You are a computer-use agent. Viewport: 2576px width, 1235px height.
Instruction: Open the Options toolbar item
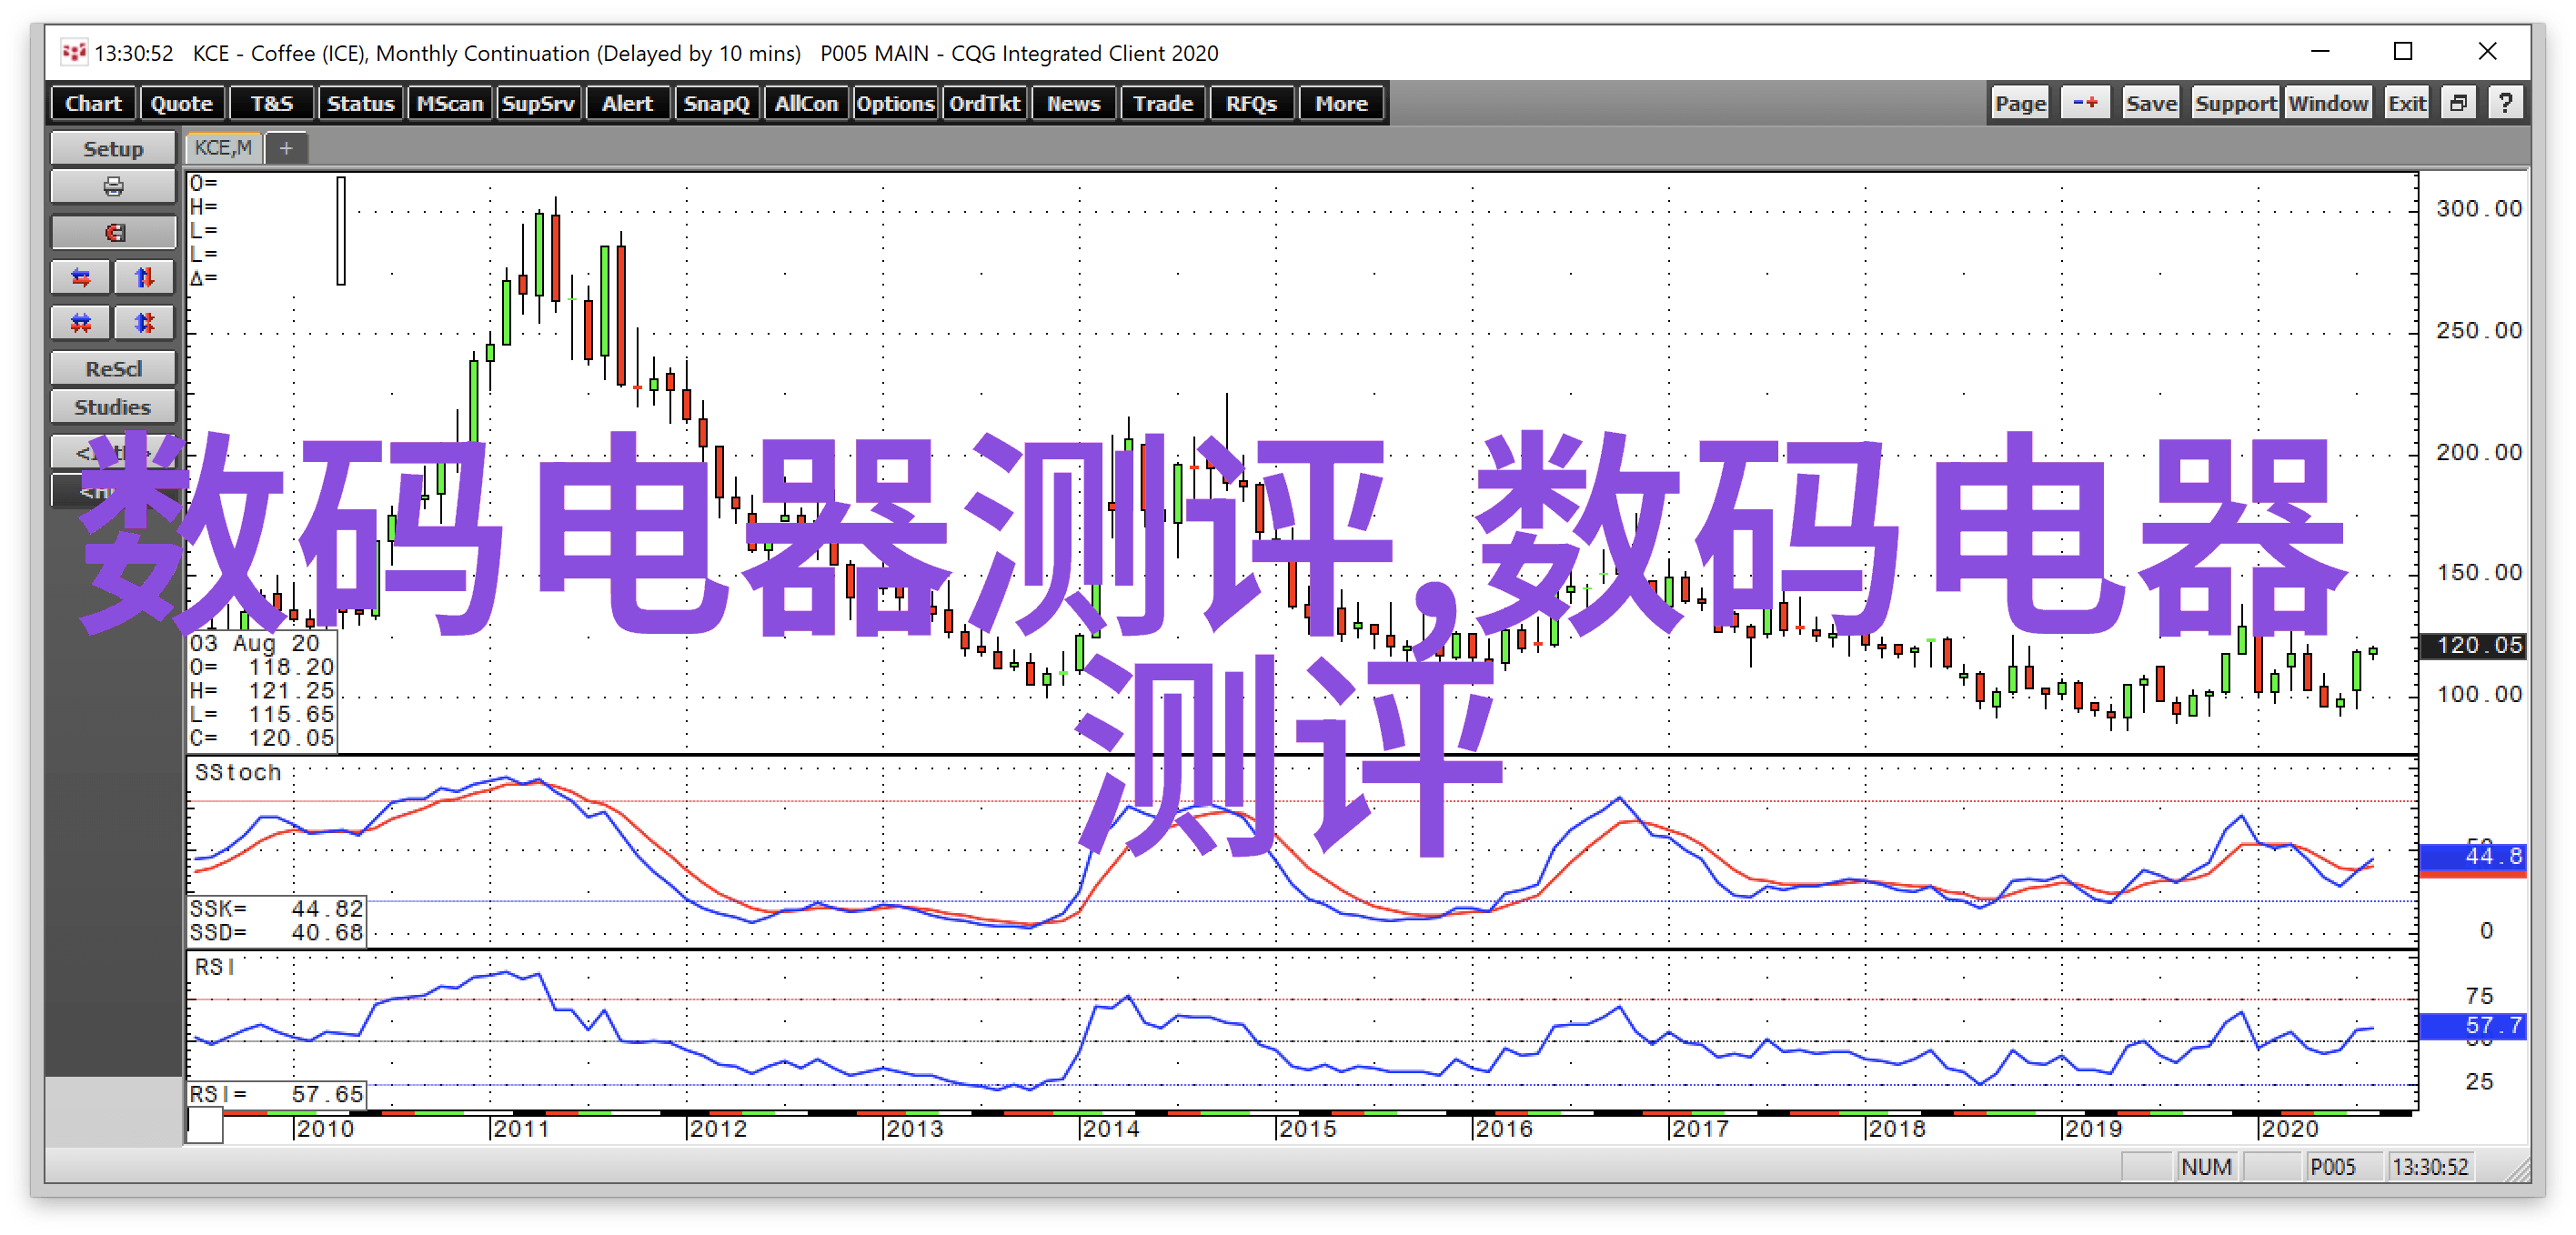pyautogui.click(x=894, y=103)
